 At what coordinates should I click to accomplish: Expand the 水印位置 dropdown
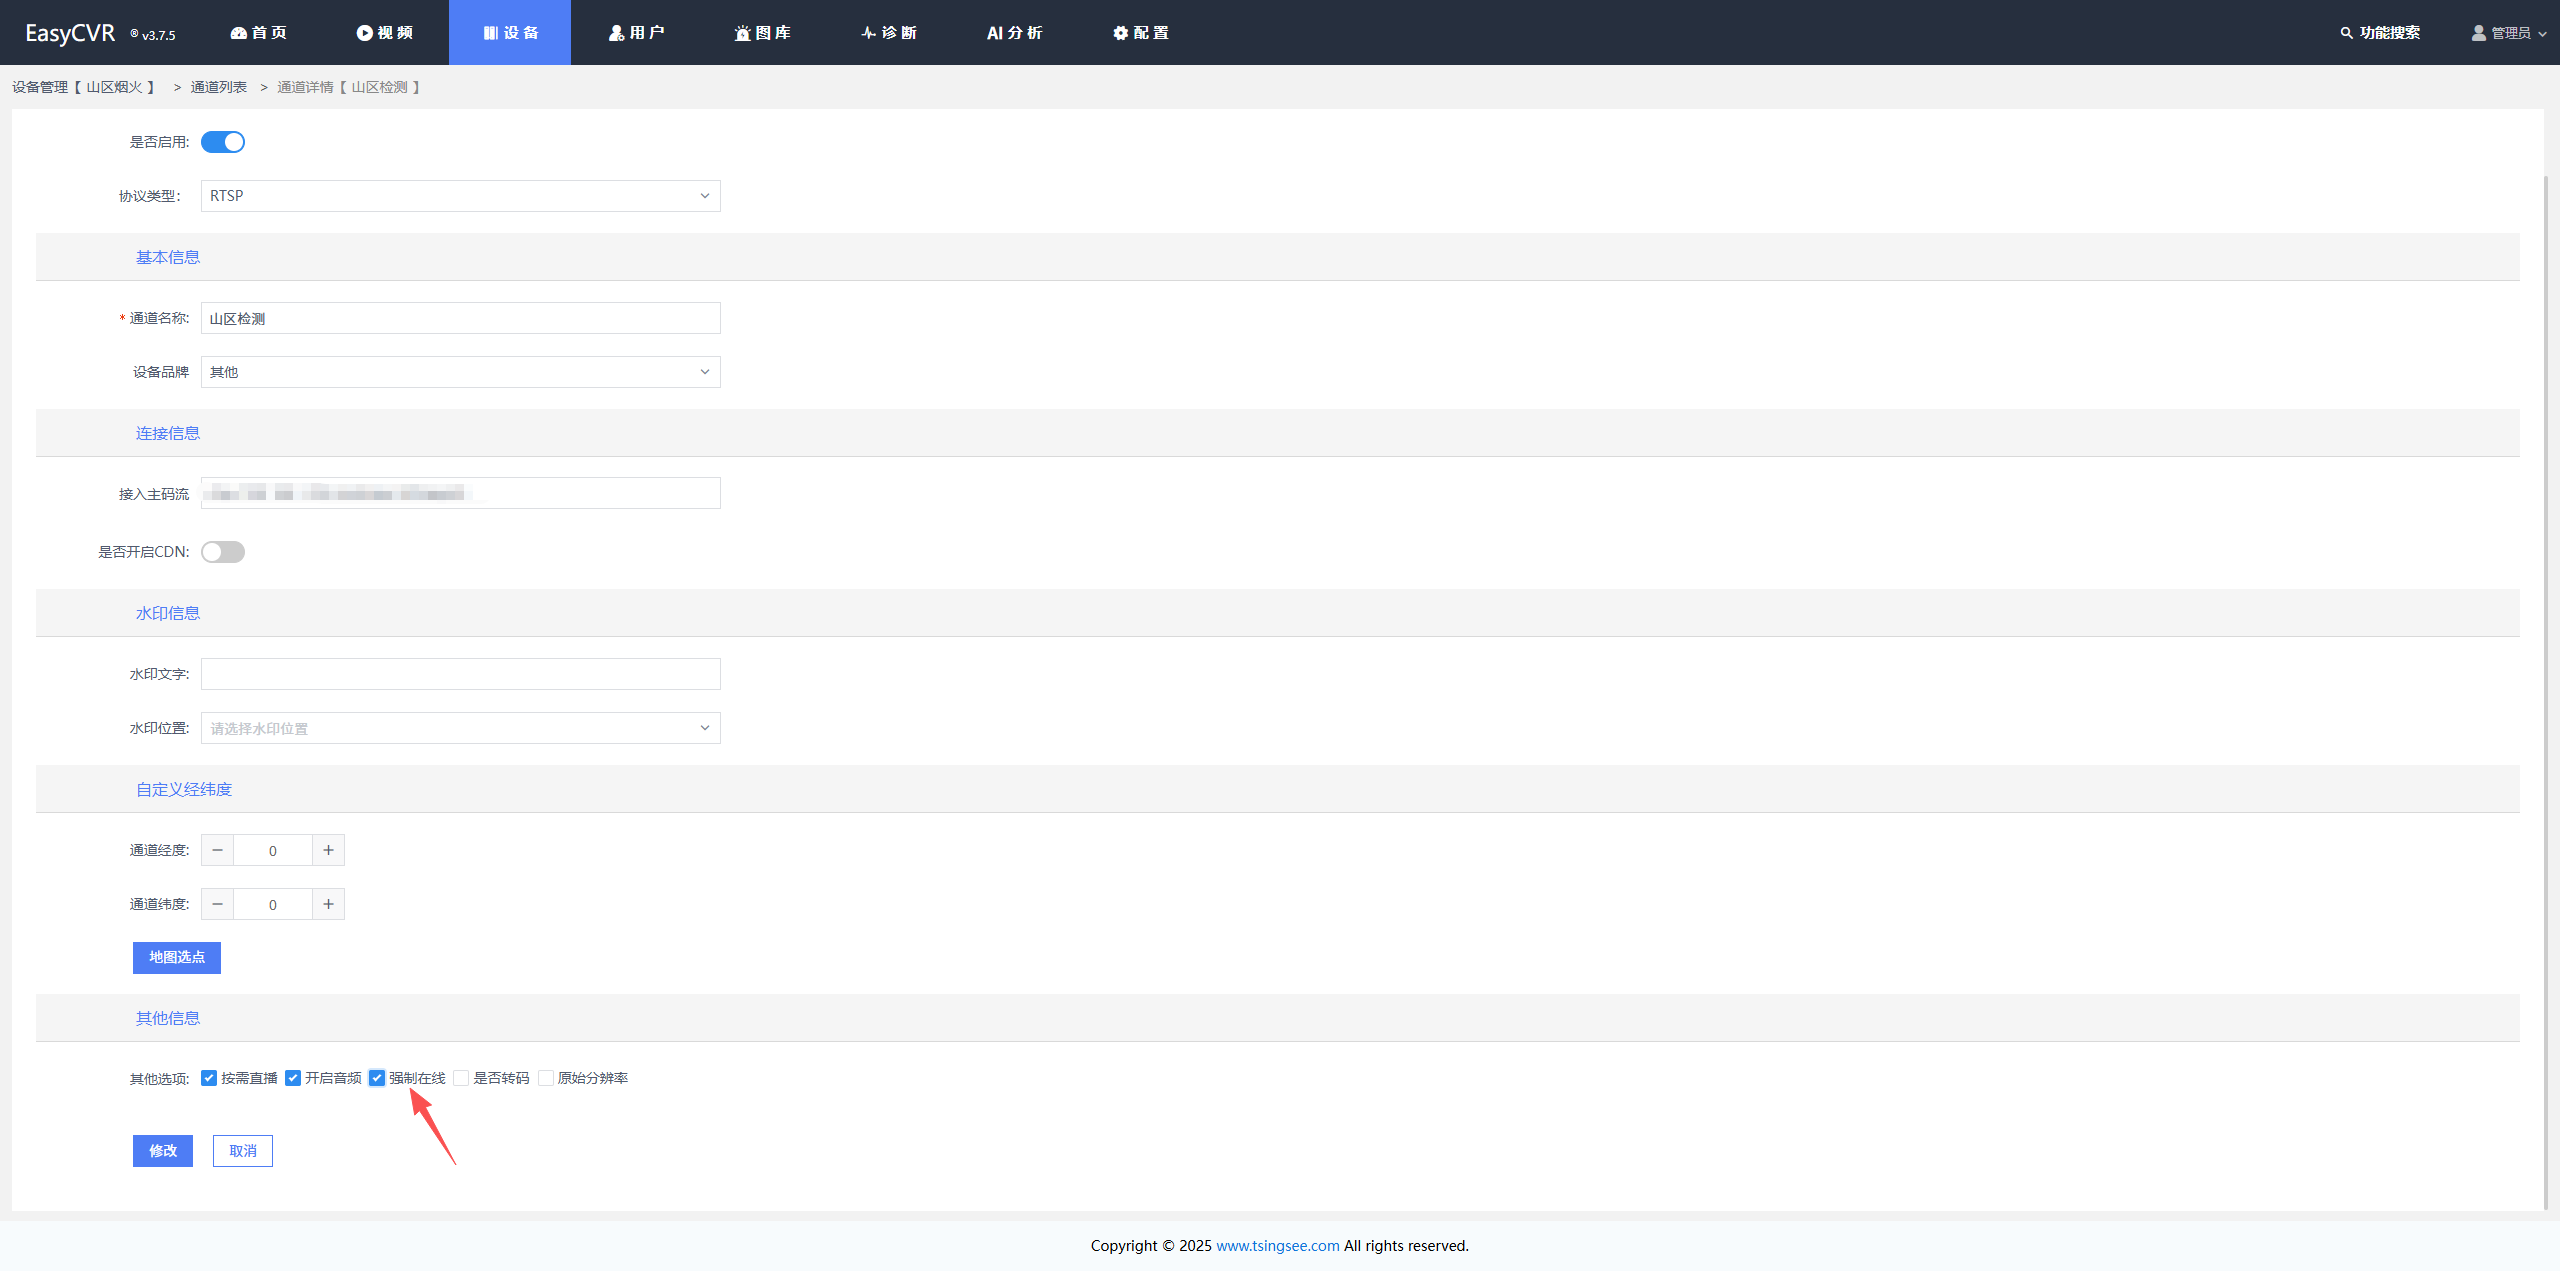(x=460, y=728)
